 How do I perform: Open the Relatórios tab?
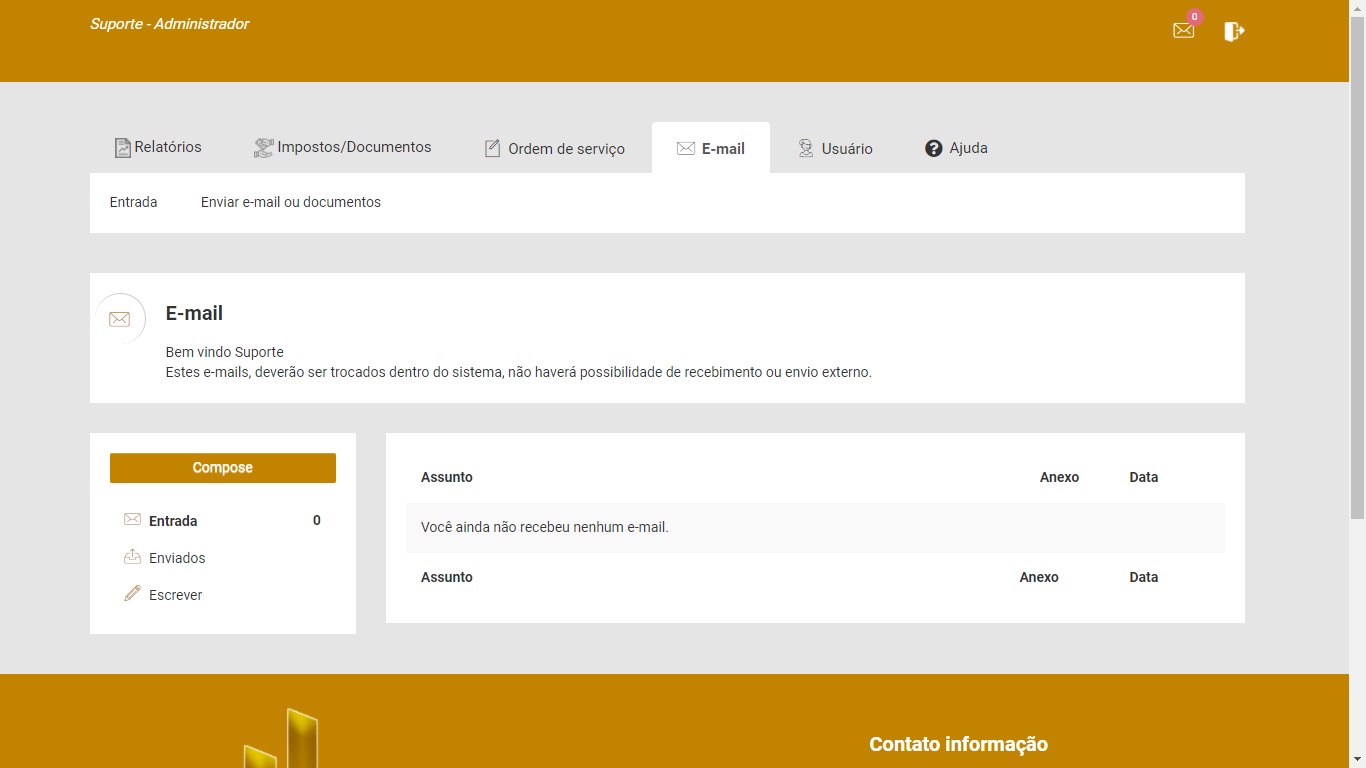click(168, 147)
